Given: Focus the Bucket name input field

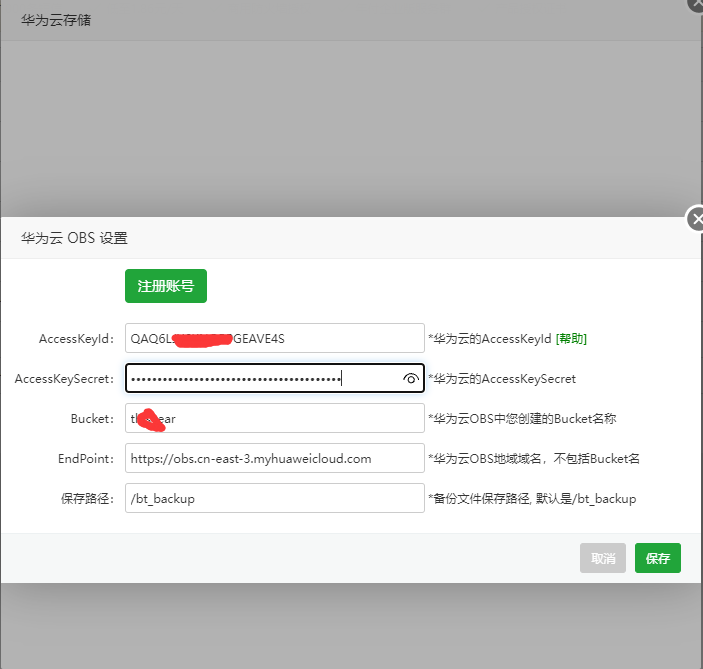Looking at the screenshot, I should [x=274, y=418].
